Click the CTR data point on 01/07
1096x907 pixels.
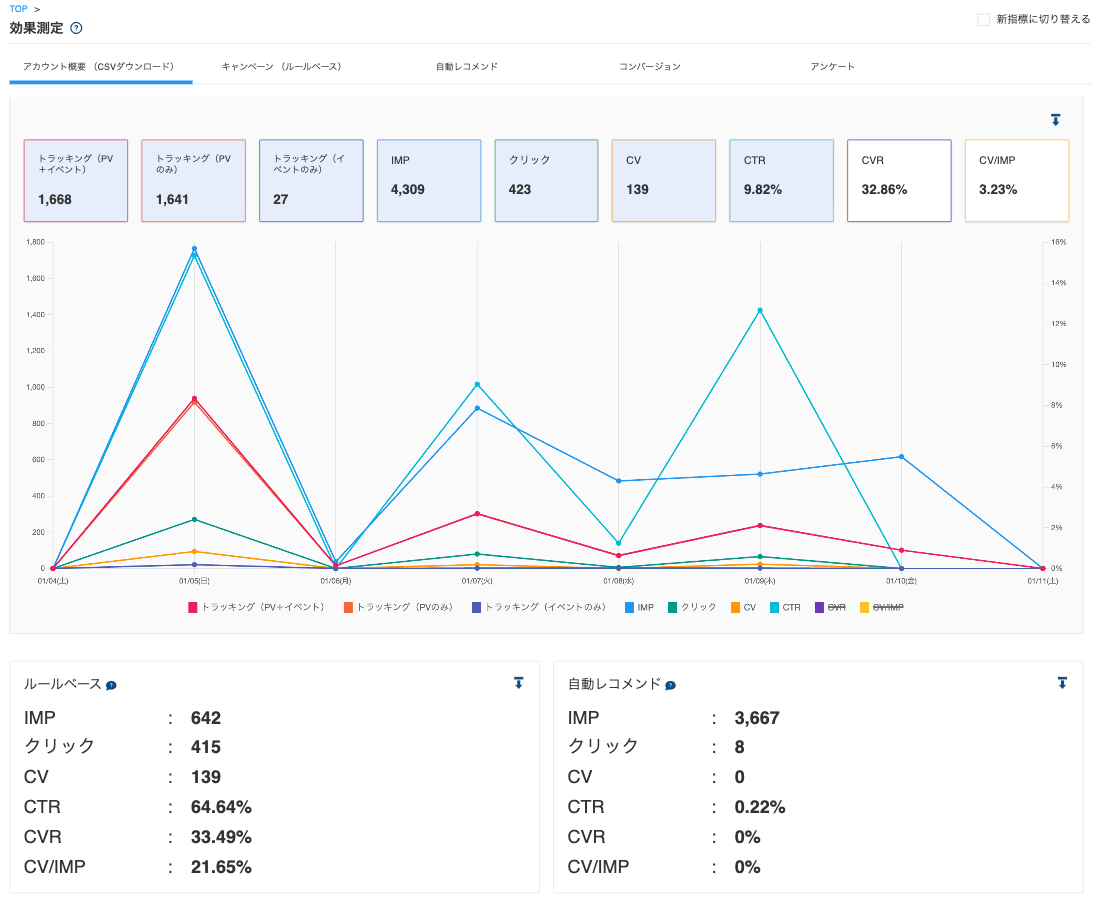477,384
